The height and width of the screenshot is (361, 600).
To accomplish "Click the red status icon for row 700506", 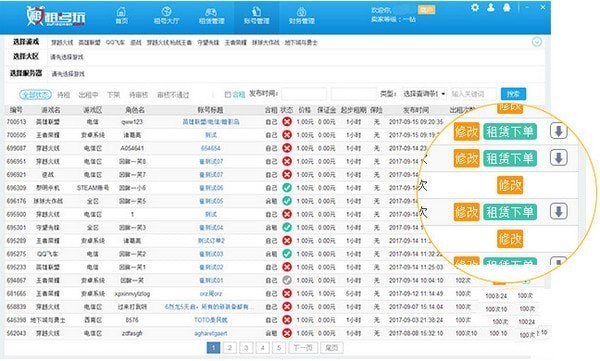I will pos(287,135).
